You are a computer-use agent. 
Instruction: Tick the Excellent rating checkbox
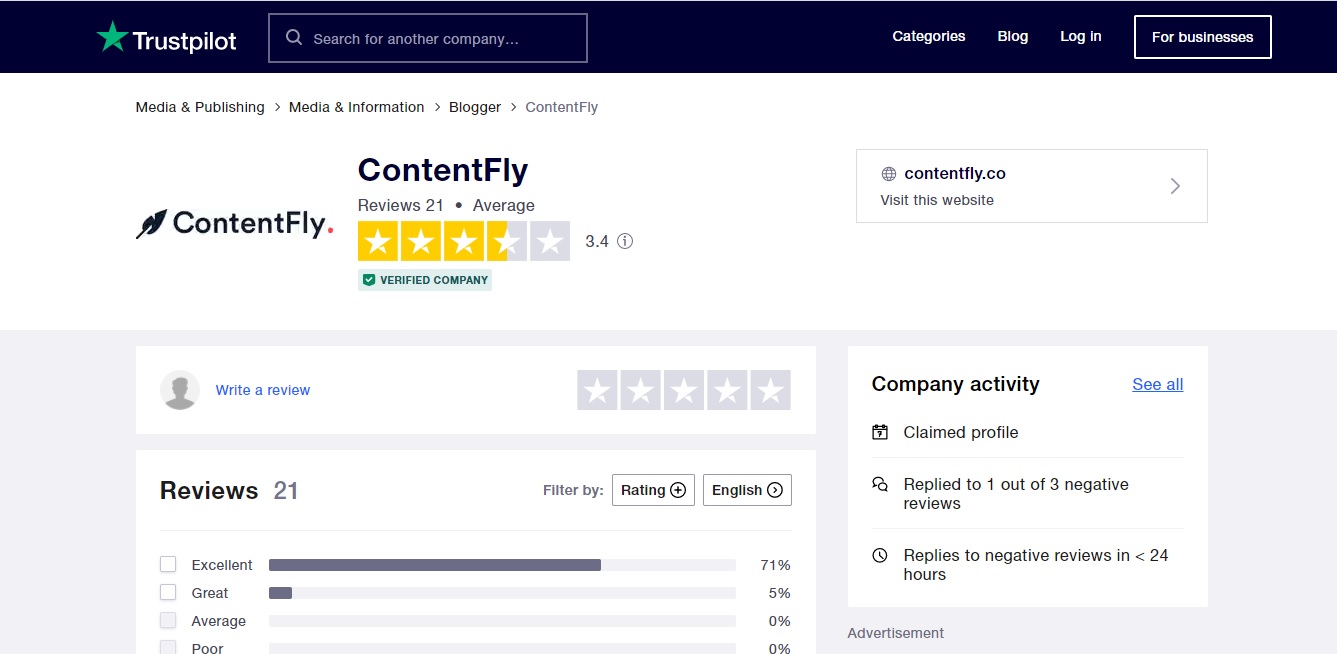pyautogui.click(x=168, y=564)
